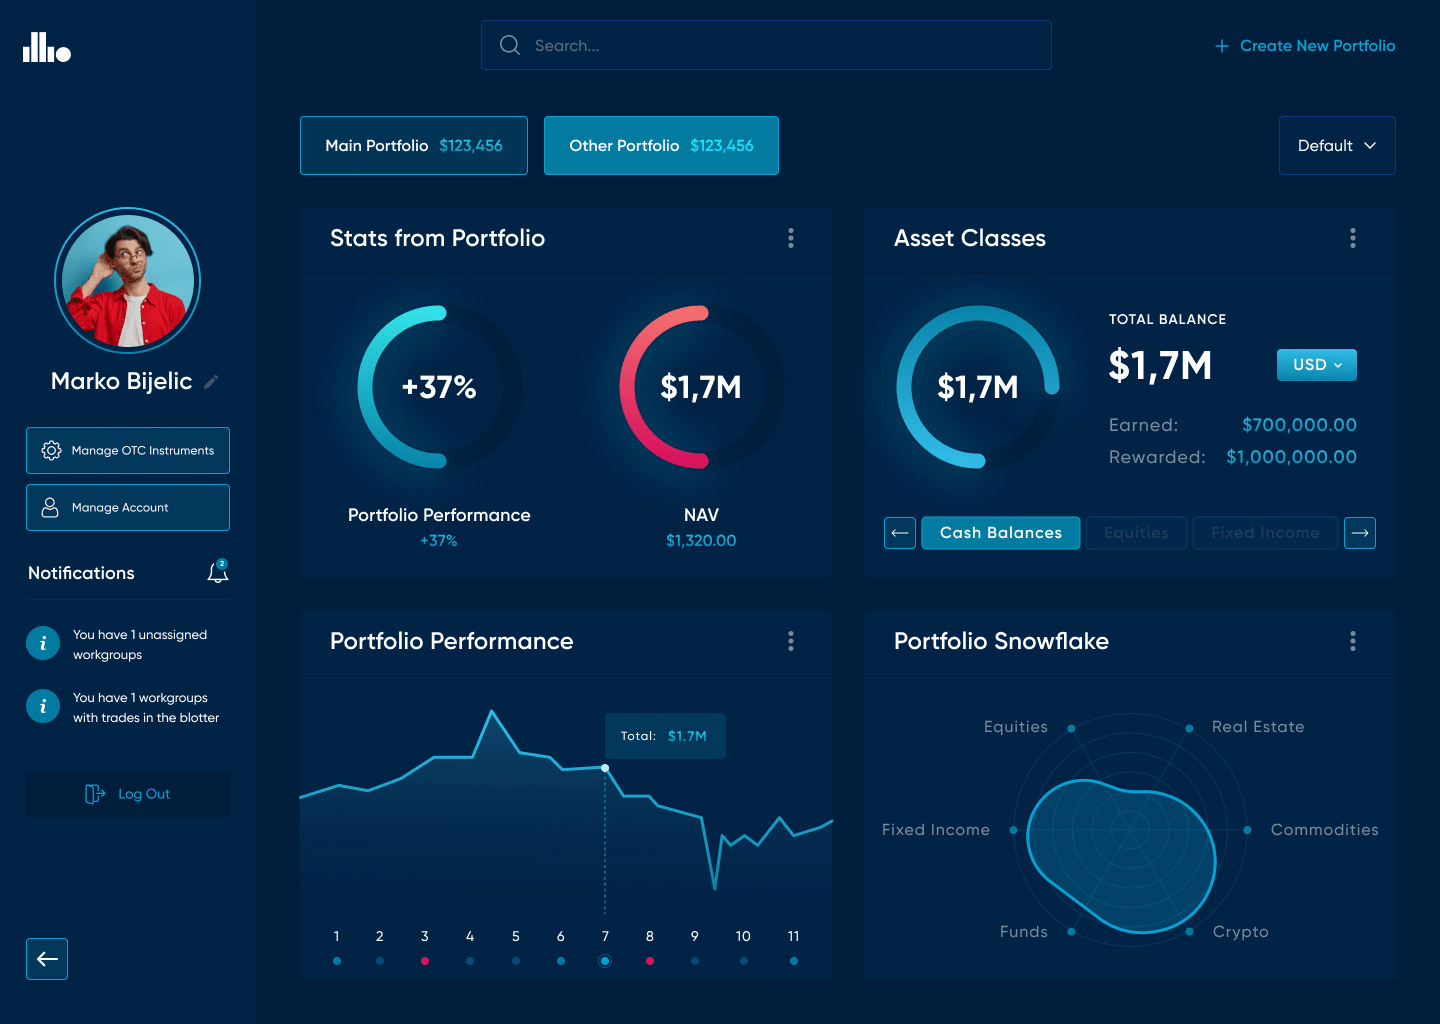Open the Portfolio Snowflake options menu

[x=1352, y=641]
